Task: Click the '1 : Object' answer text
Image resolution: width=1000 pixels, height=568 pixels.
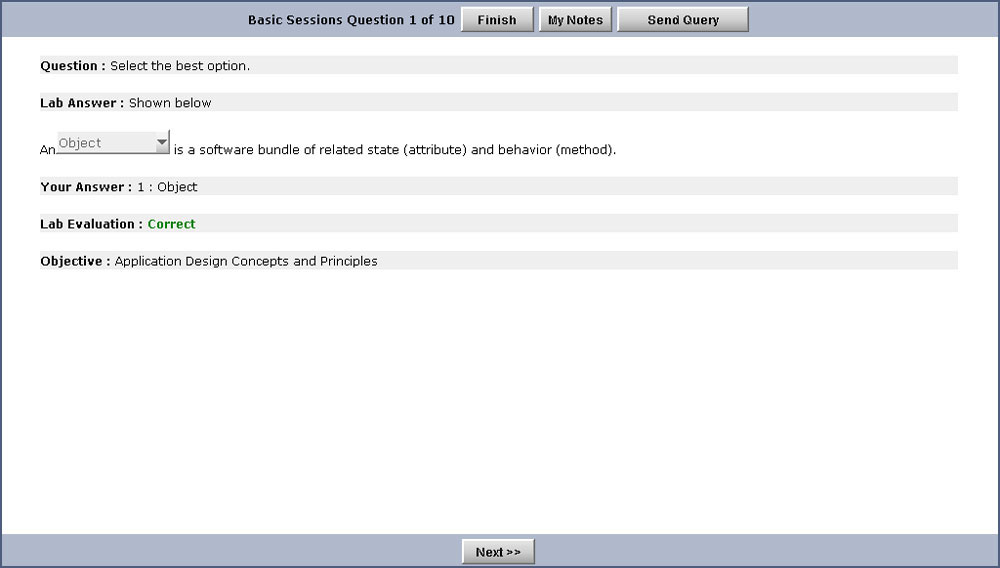Action: (168, 187)
